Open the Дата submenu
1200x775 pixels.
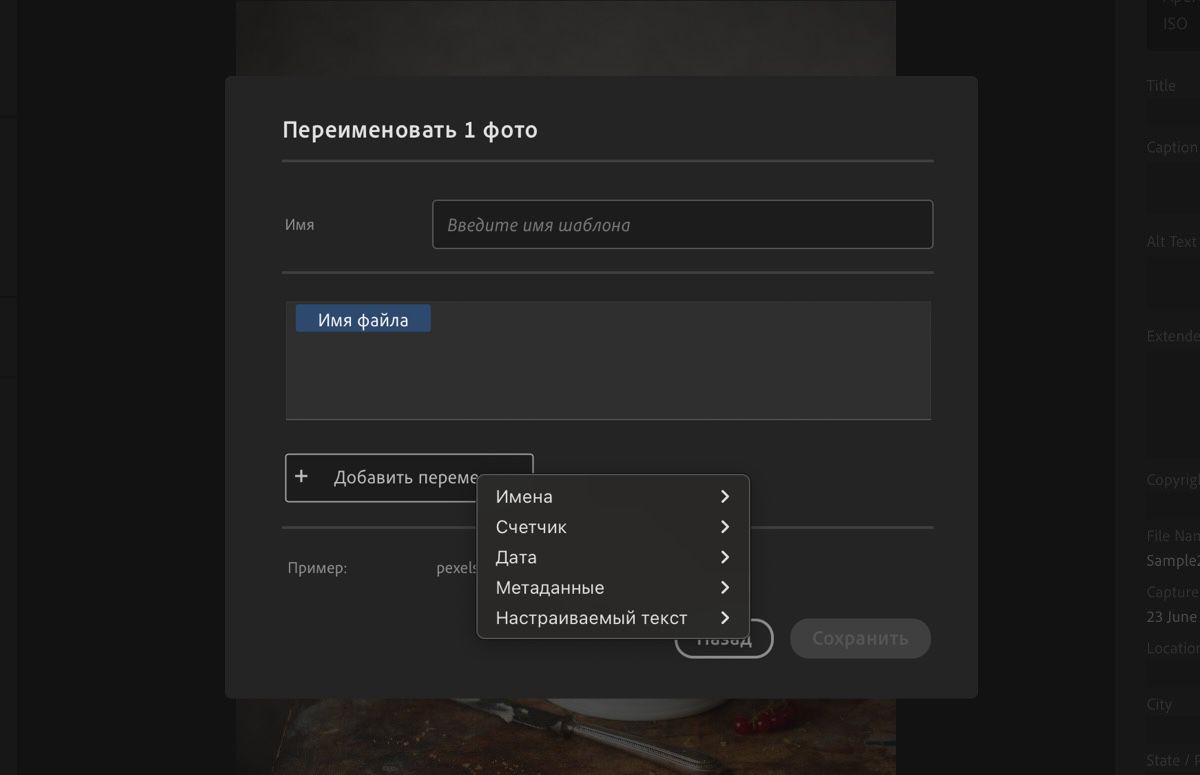click(x=613, y=557)
